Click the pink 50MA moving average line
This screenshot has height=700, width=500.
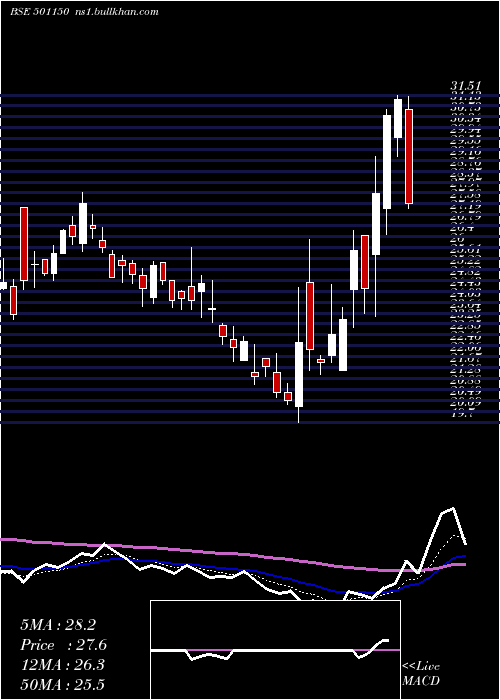pos(232,554)
